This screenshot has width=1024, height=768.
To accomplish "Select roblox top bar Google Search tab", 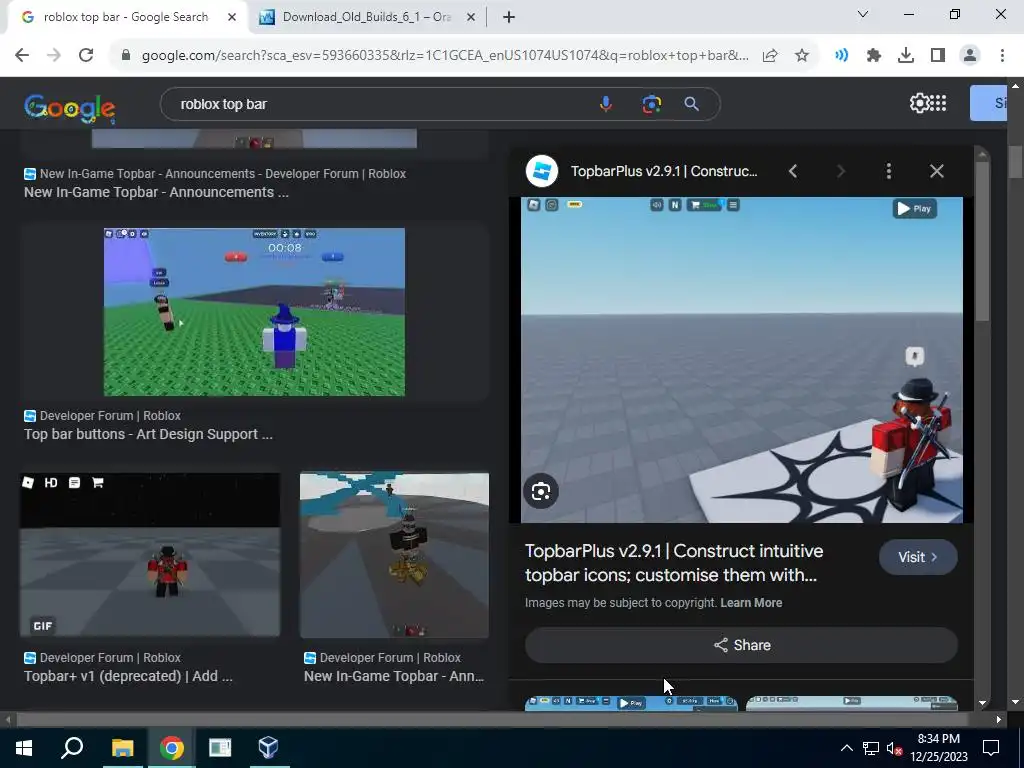I will pyautogui.click(x=126, y=18).
